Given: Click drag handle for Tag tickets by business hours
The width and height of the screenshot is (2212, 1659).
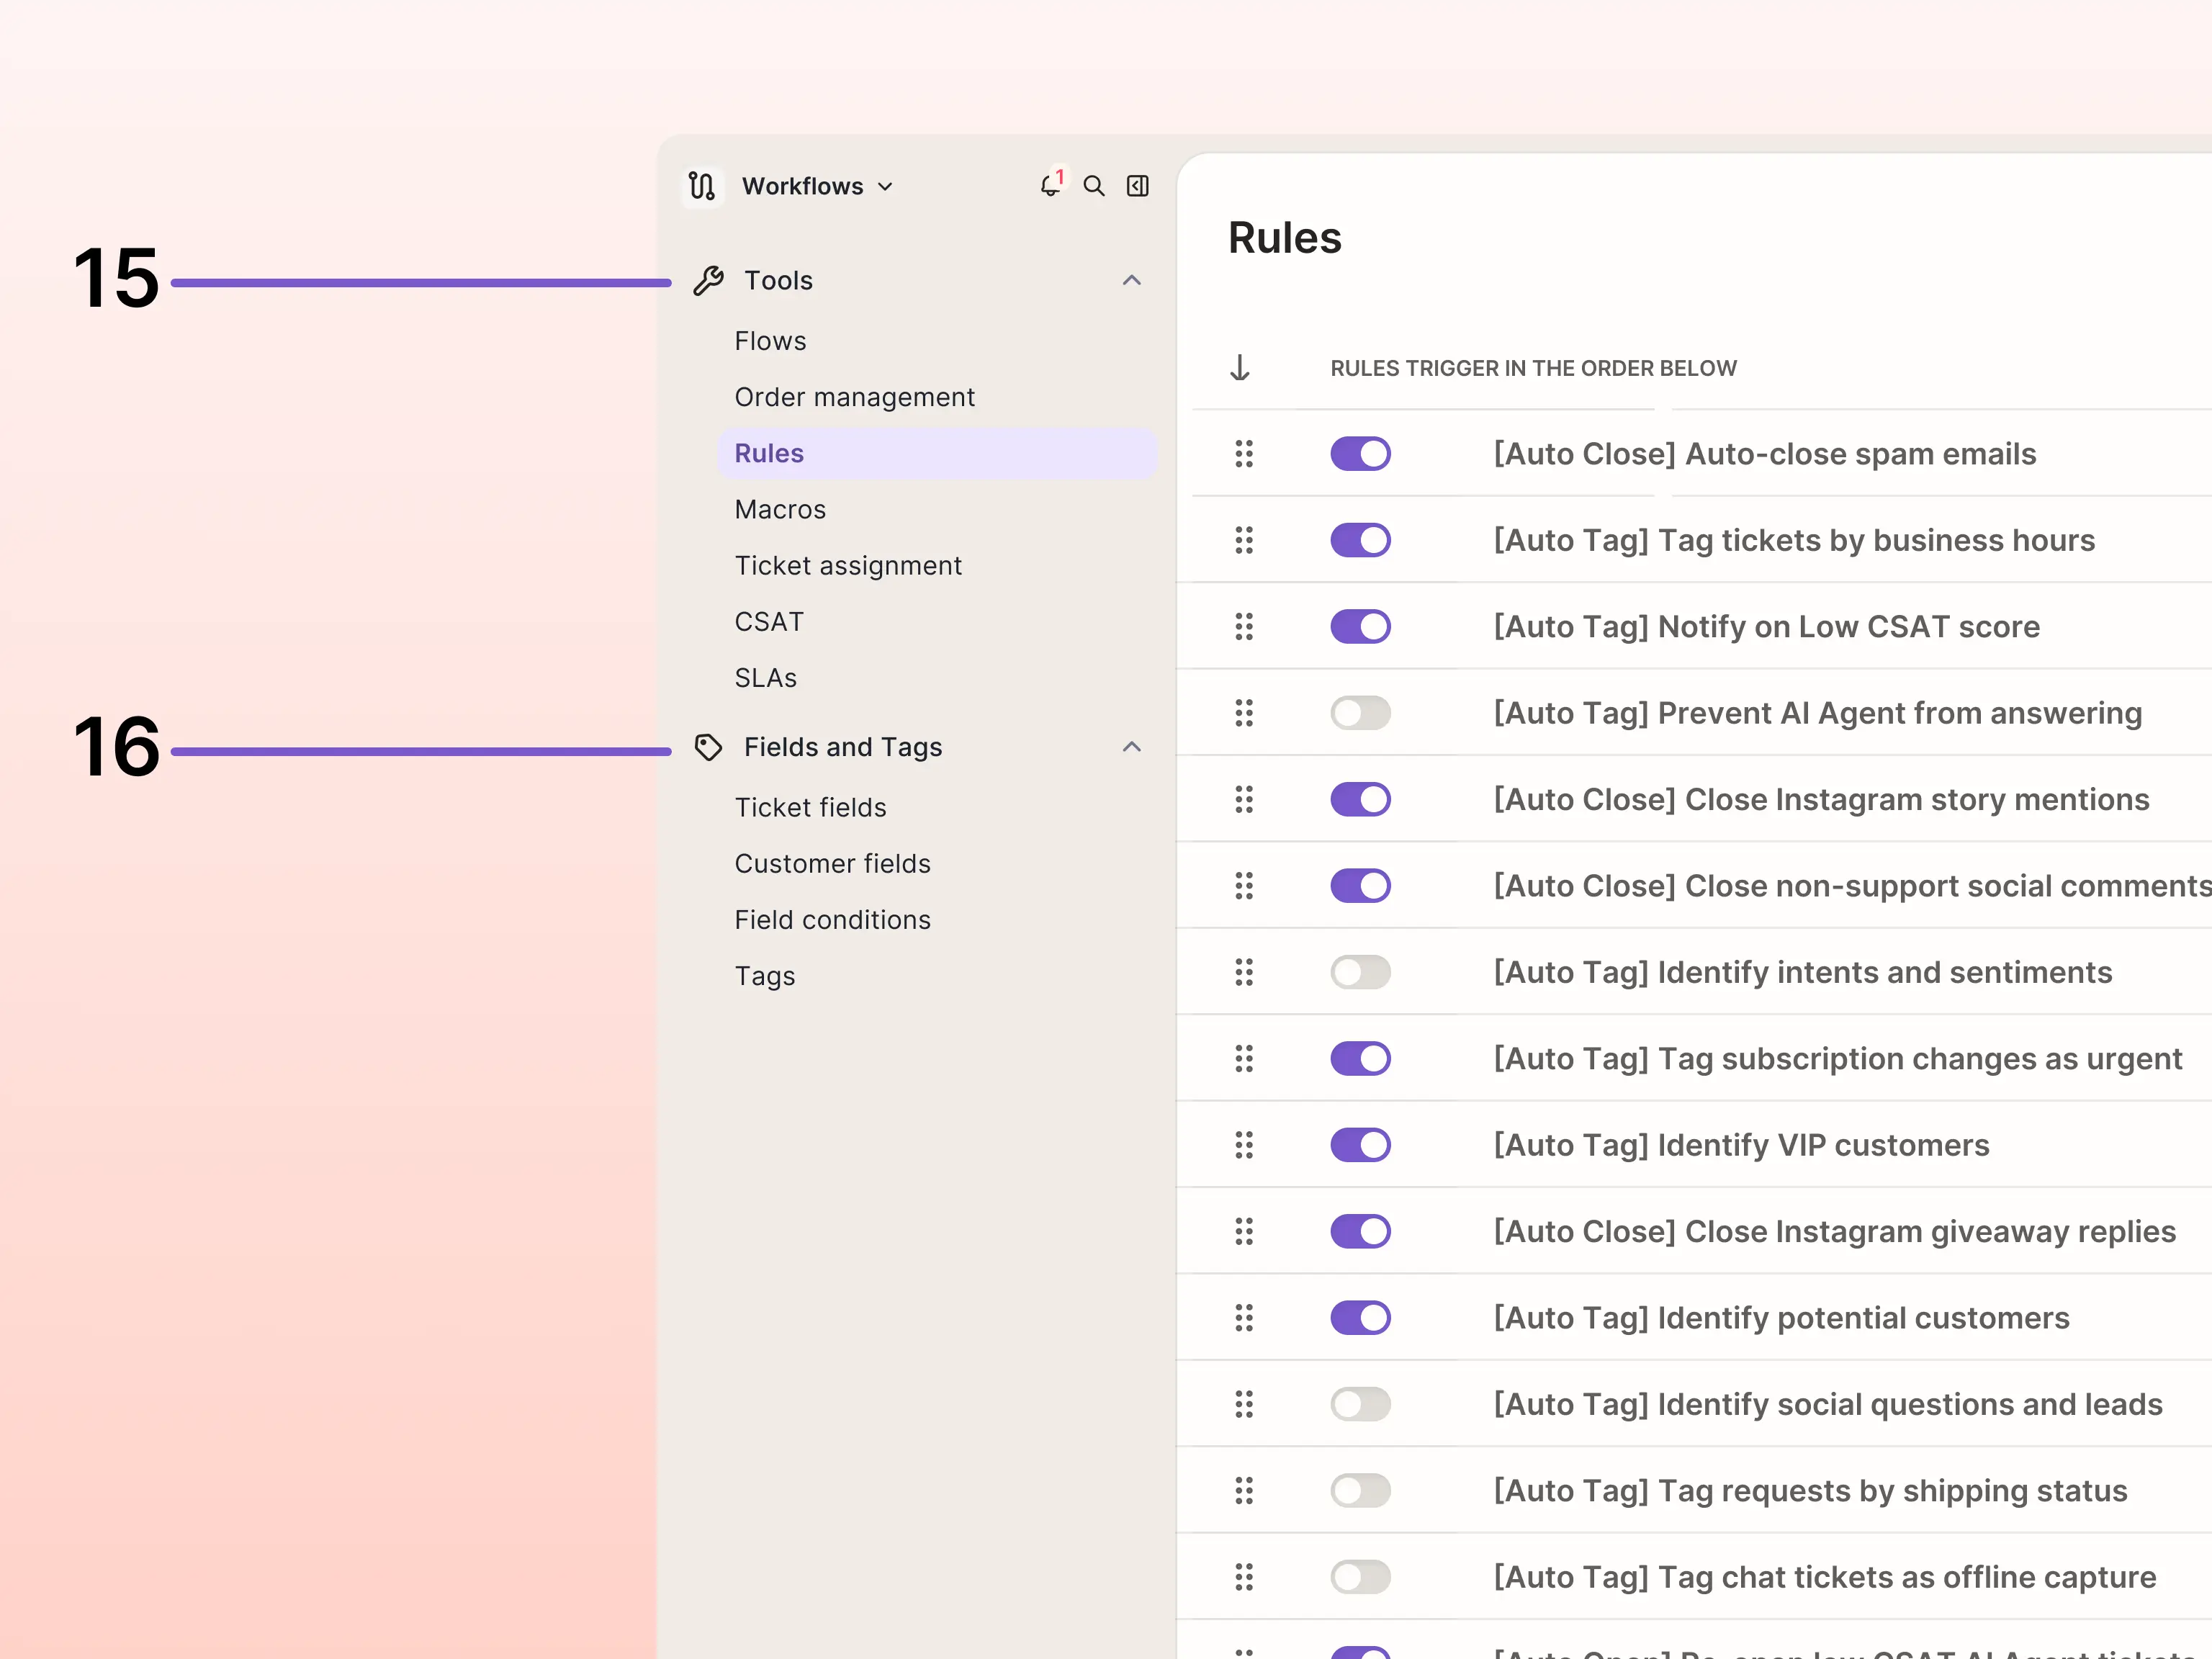Looking at the screenshot, I should 1244,540.
